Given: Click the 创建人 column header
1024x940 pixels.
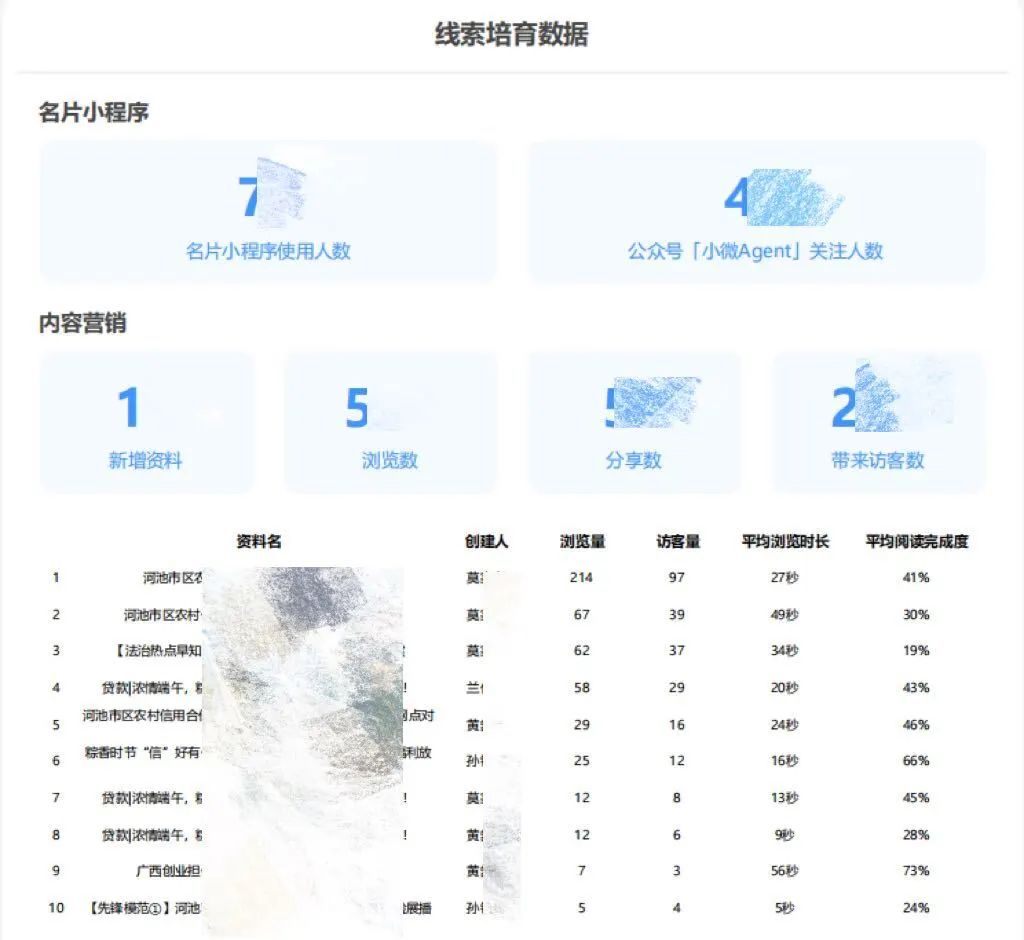Looking at the screenshot, I should pyautogui.click(x=486, y=542).
